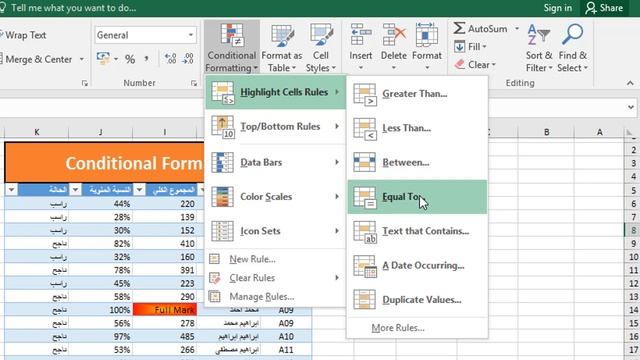
Task: Select Equal To rule
Action: point(417,197)
